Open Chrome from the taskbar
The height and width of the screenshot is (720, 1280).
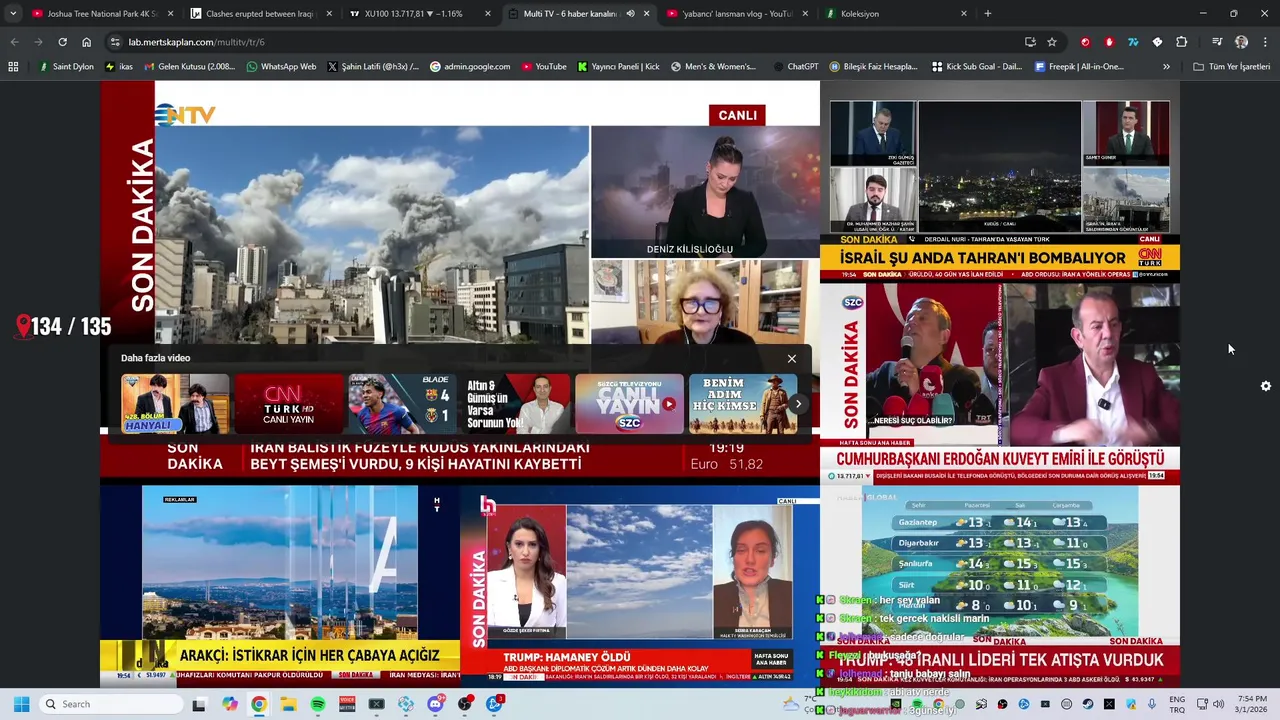point(259,704)
